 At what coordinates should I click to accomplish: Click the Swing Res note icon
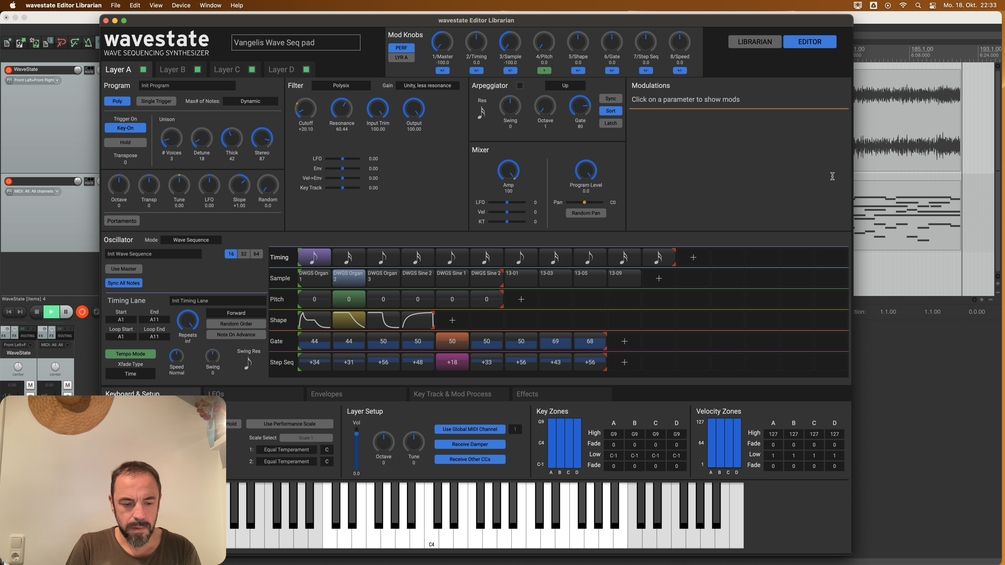click(x=247, y=363)
